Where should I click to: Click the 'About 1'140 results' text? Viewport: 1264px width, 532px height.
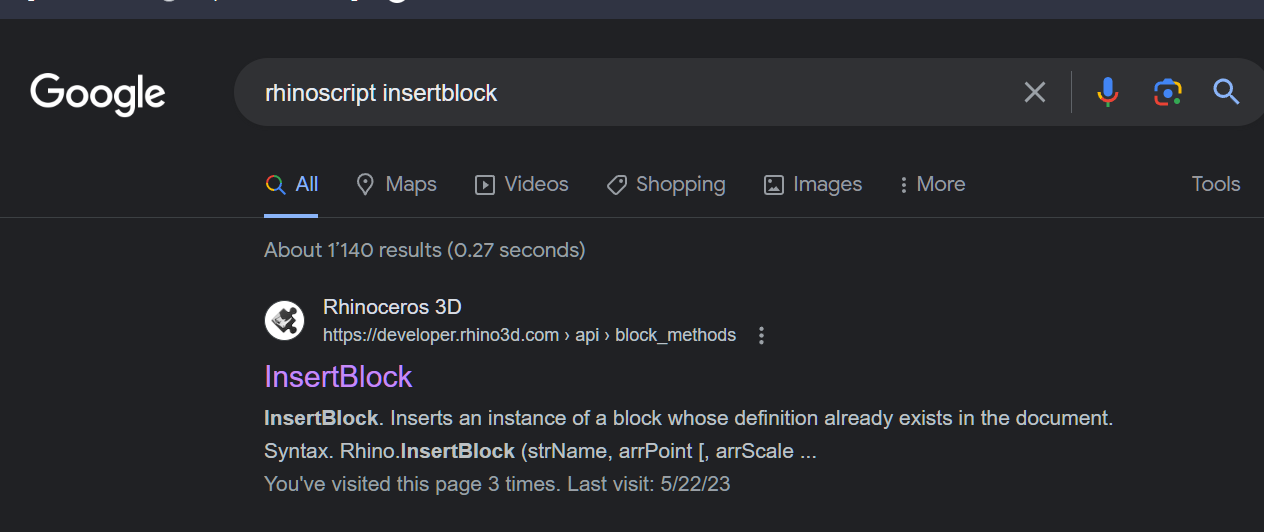click(x=425, y=250)
